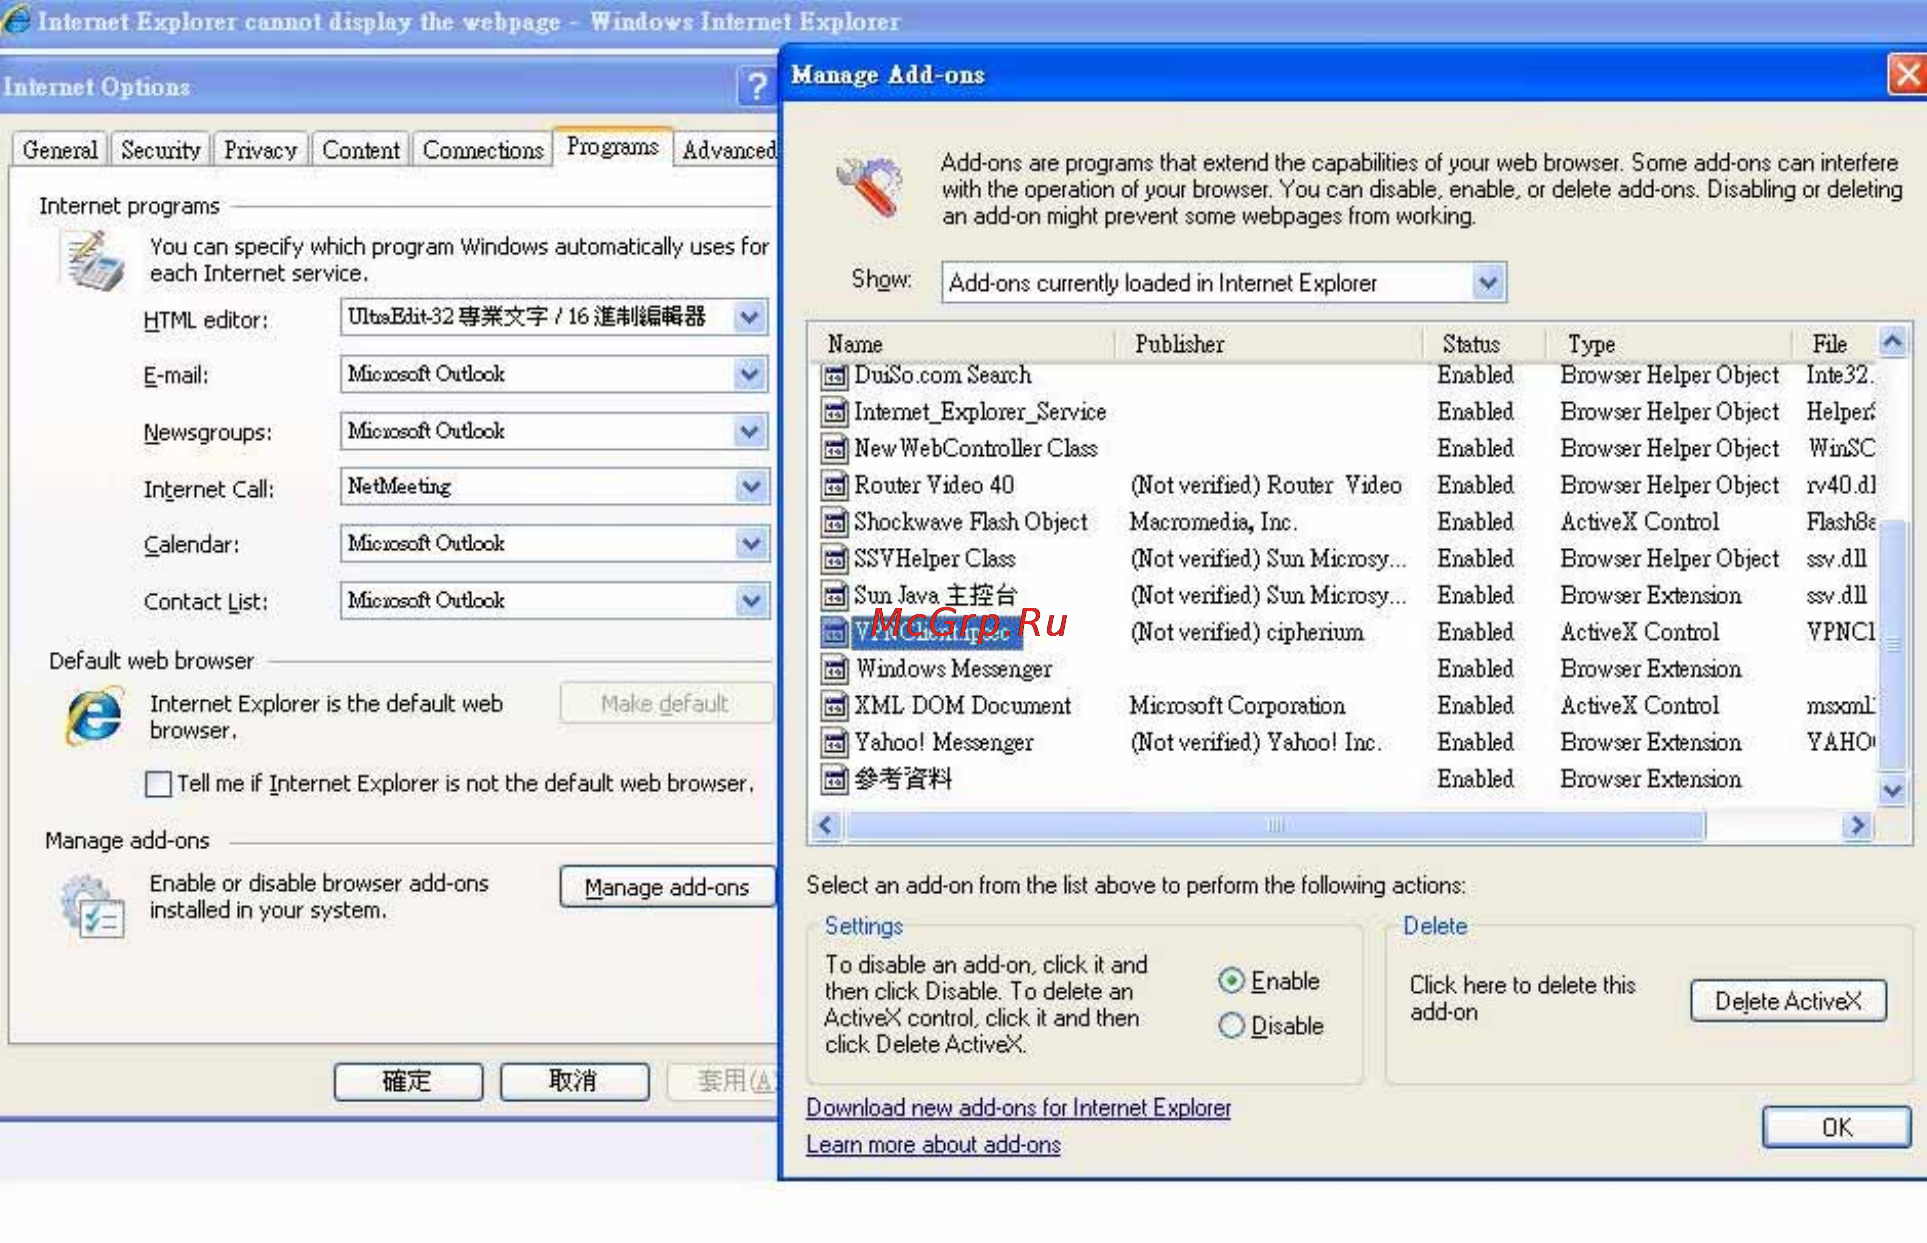The width and height of the screenshot is (1927, 1243).
Task: Click the vertical scrollbar thumb of add-ons list
Action: [1892, 645]
